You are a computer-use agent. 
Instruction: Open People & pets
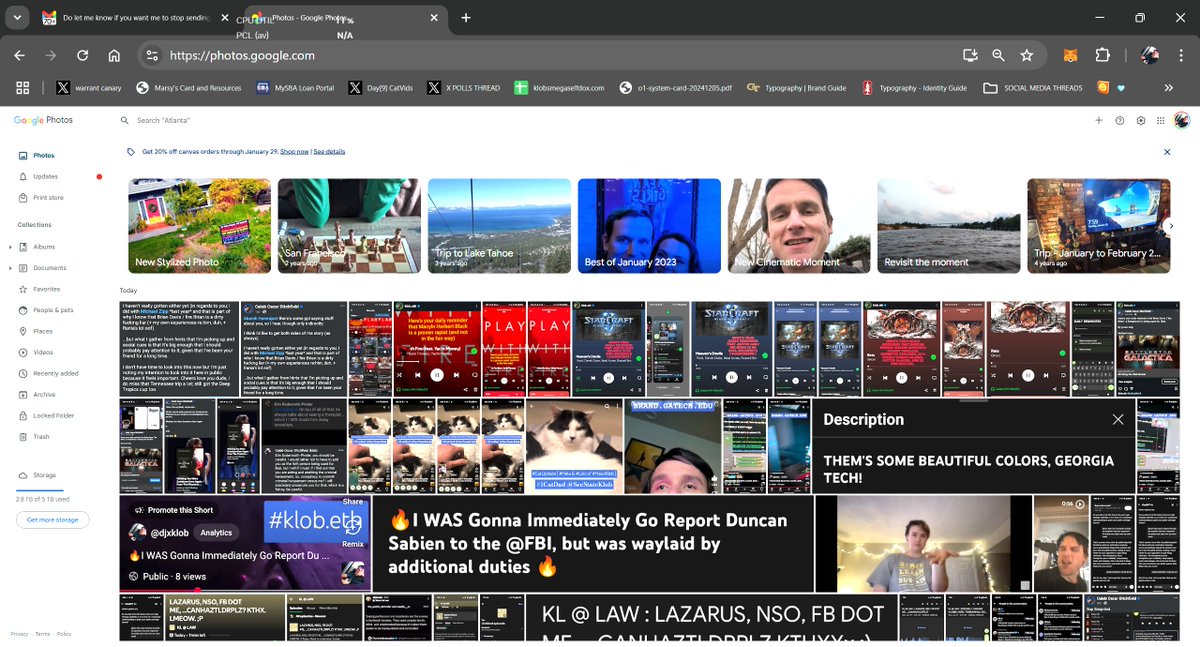52,310
